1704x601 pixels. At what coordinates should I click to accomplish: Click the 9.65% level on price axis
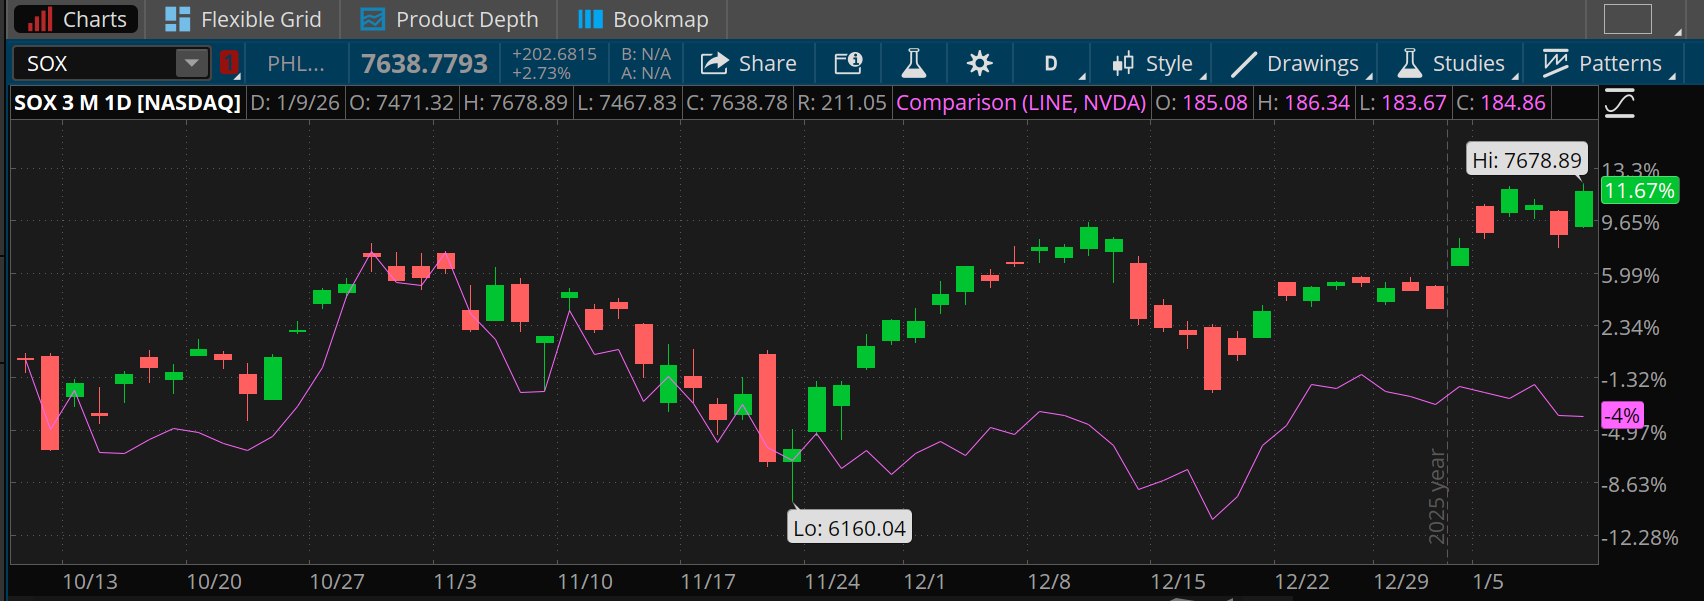1630,223
